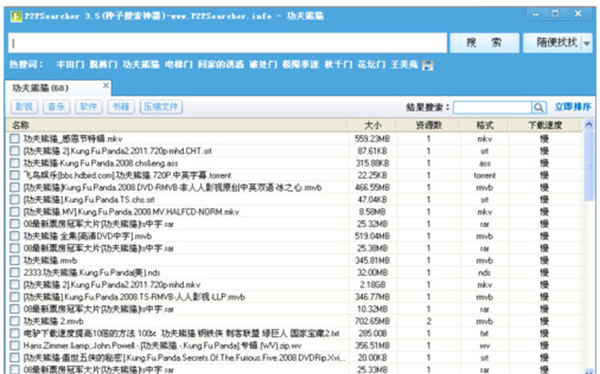Image resolution: width=600 pixels, height=374 pixels.
Task: Sort by 名称 column header
Action: (176, 125)
